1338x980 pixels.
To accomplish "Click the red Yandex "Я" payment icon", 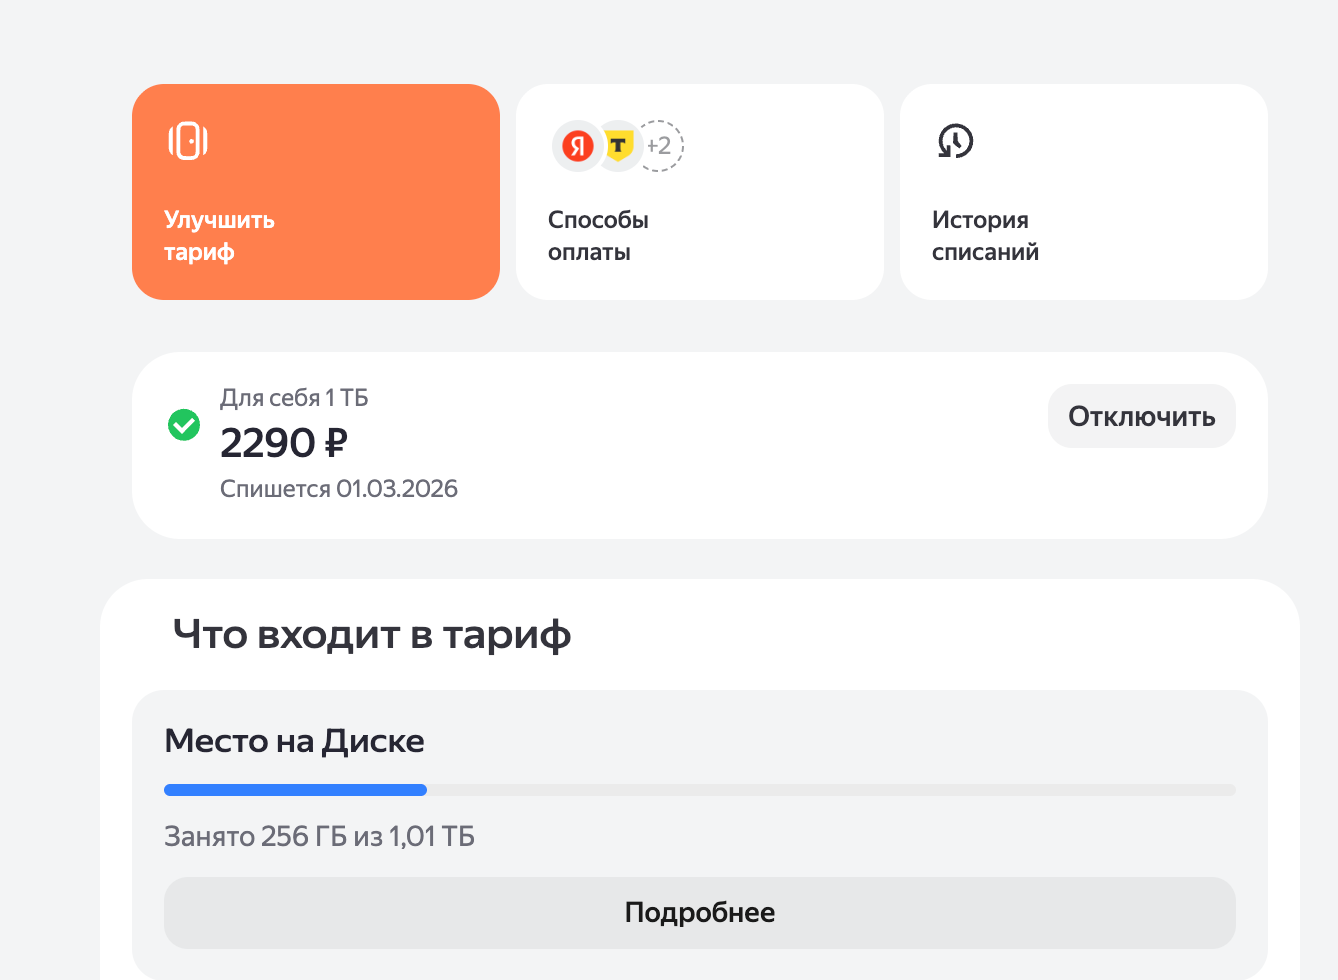I will pos(577,146).
